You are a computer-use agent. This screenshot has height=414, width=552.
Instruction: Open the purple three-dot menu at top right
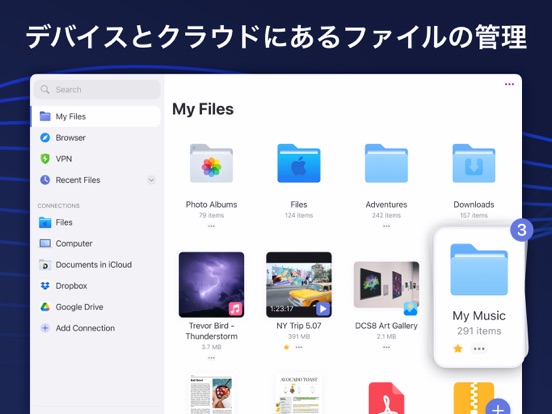click(509, 84)
